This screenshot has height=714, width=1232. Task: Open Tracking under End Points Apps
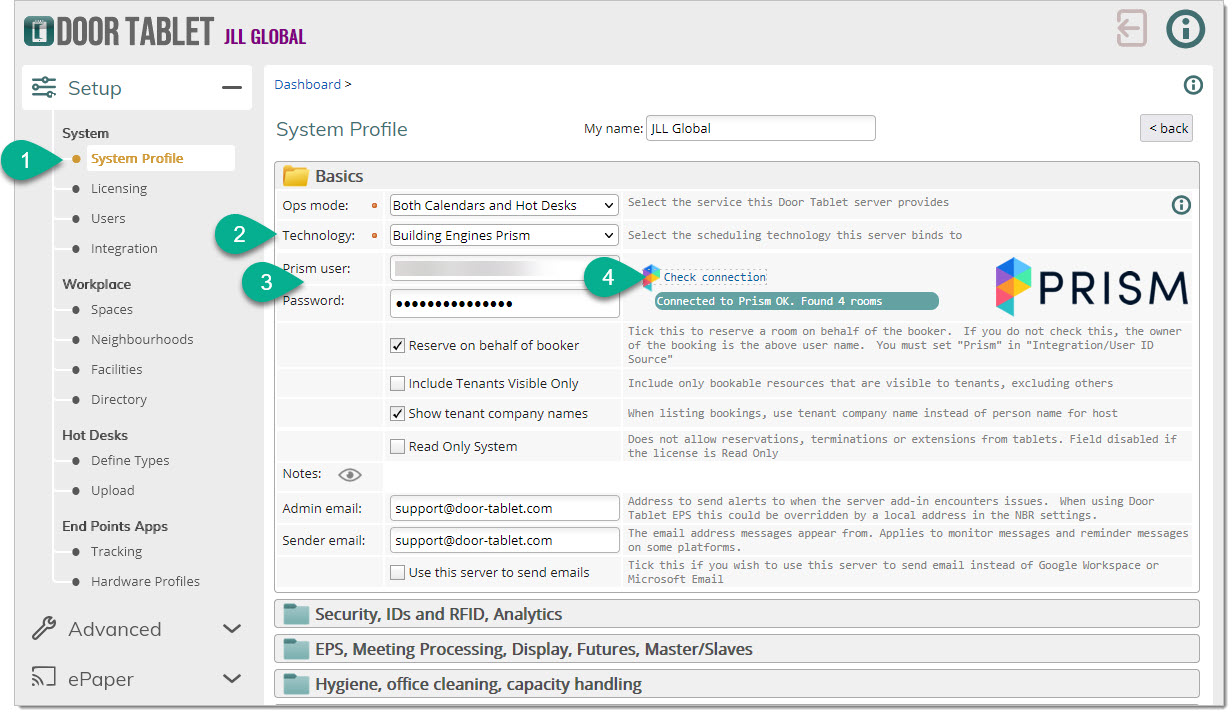click(117, 552)
